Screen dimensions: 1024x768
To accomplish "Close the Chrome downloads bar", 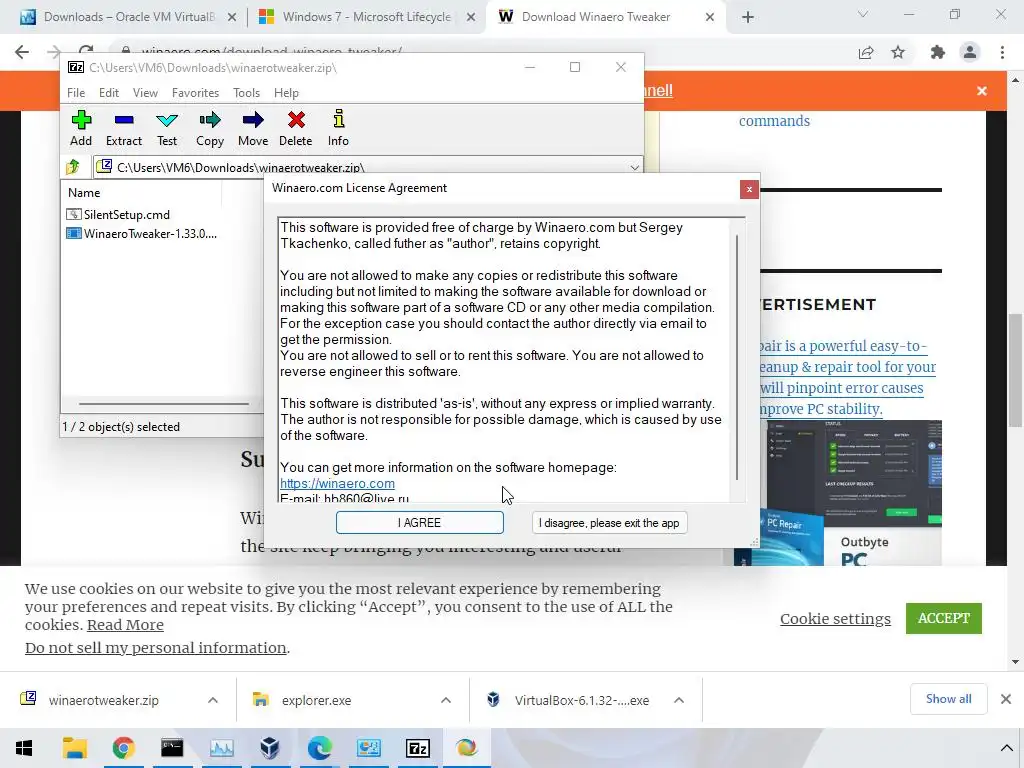I will pos(1006,699).
